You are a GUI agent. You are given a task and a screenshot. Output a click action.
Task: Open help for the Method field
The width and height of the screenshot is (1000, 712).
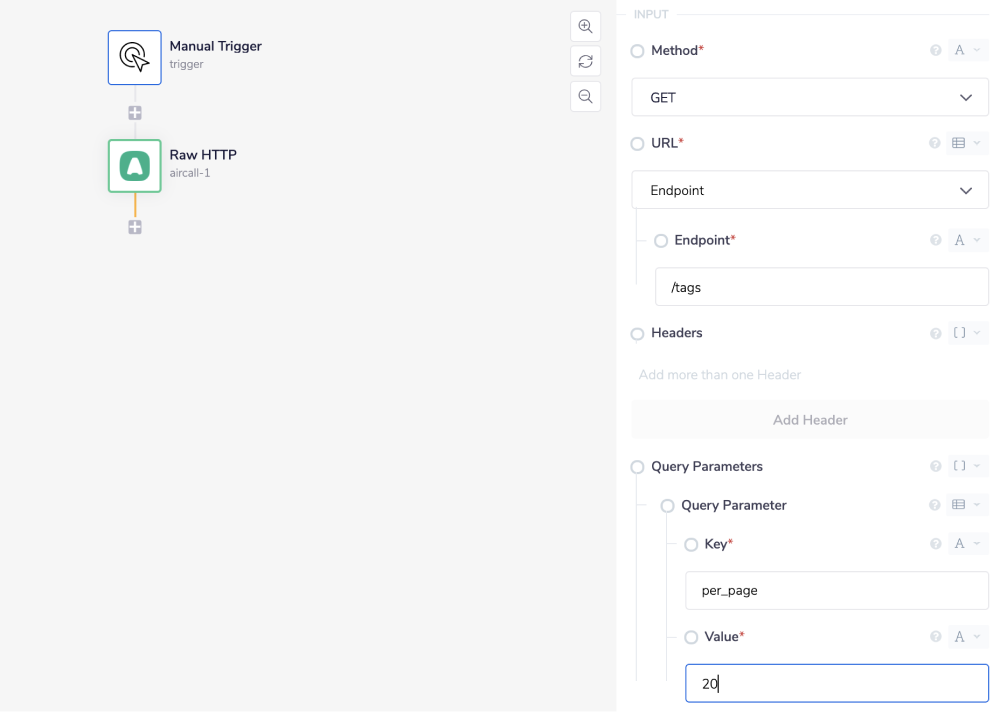click(936, 50)
